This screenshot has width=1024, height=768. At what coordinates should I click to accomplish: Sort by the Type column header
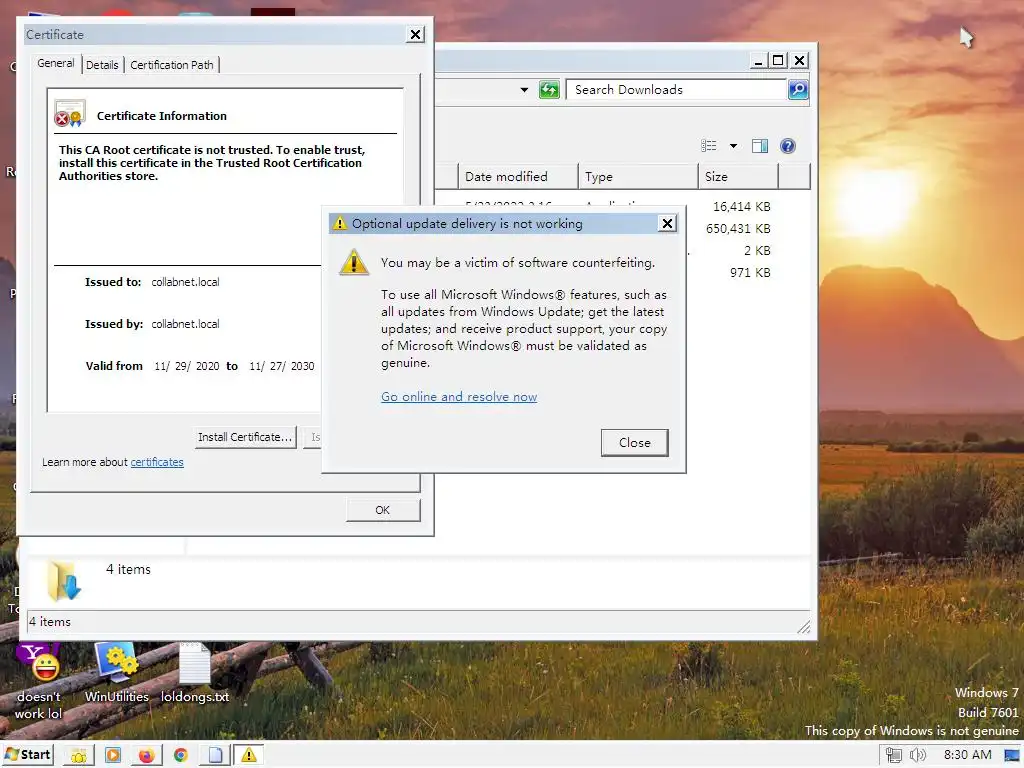pyautogui.click(x=638, y=176)
